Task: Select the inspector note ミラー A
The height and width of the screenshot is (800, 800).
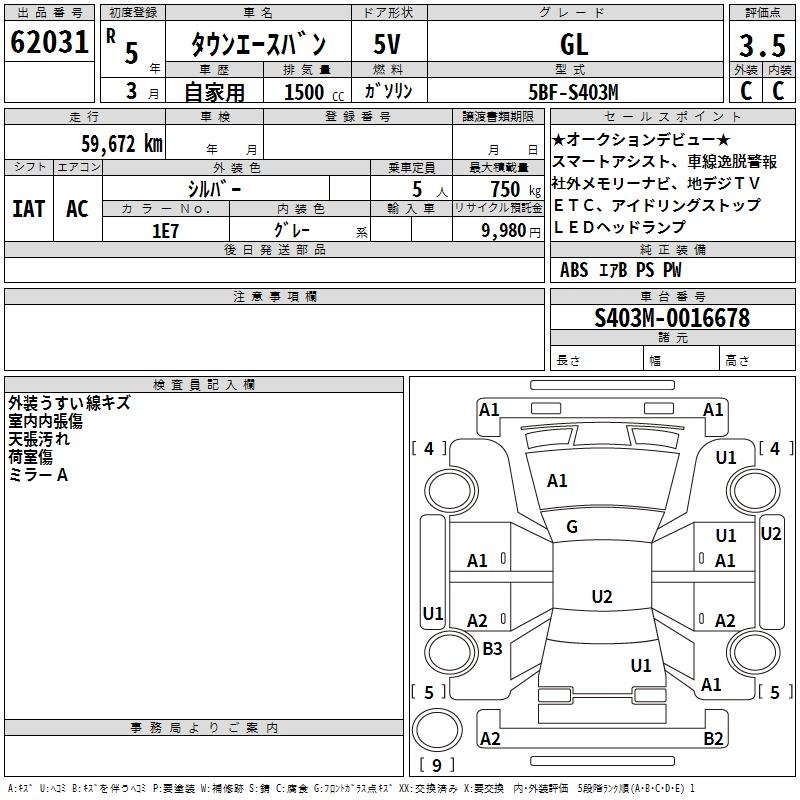Action: coord(38,475)
